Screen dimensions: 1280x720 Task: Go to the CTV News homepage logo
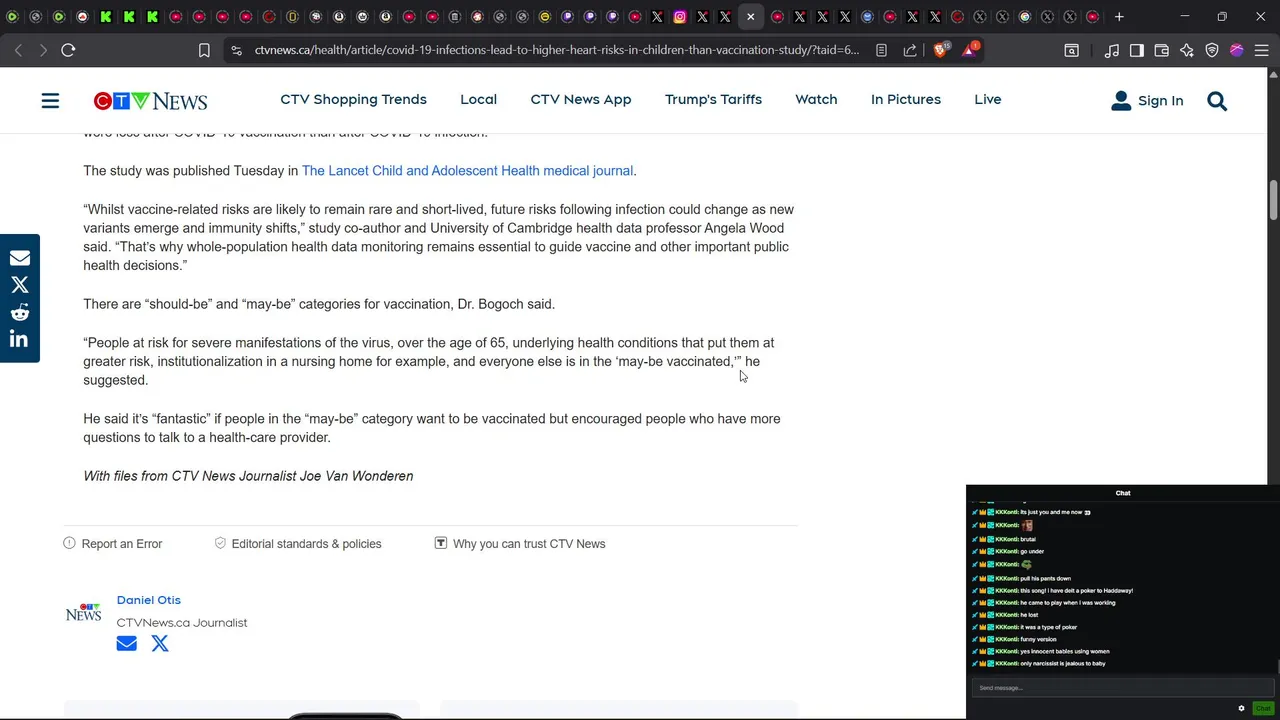pyautogui.click(x=150, y=101)
